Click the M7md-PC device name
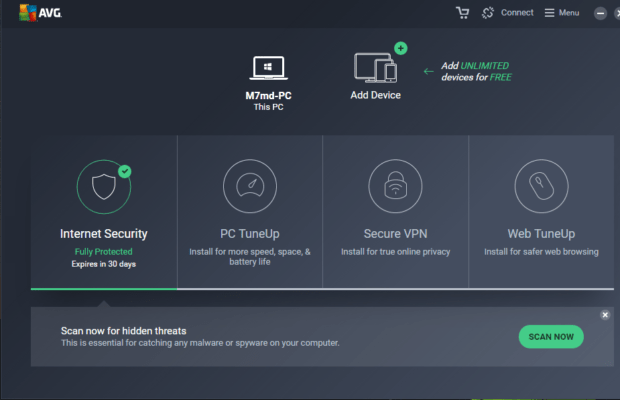The width and height of the screenshot is (620, 400). click(x=268, y=96)
